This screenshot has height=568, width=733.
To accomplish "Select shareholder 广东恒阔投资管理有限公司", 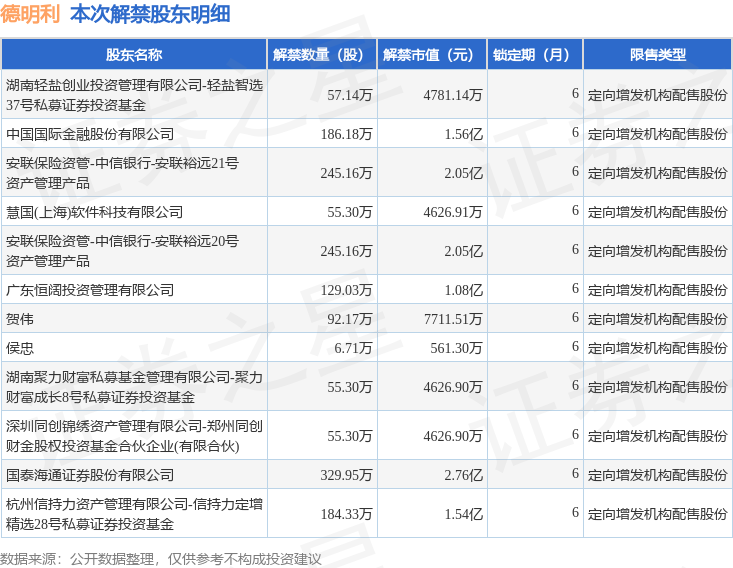I will point(90,290).
